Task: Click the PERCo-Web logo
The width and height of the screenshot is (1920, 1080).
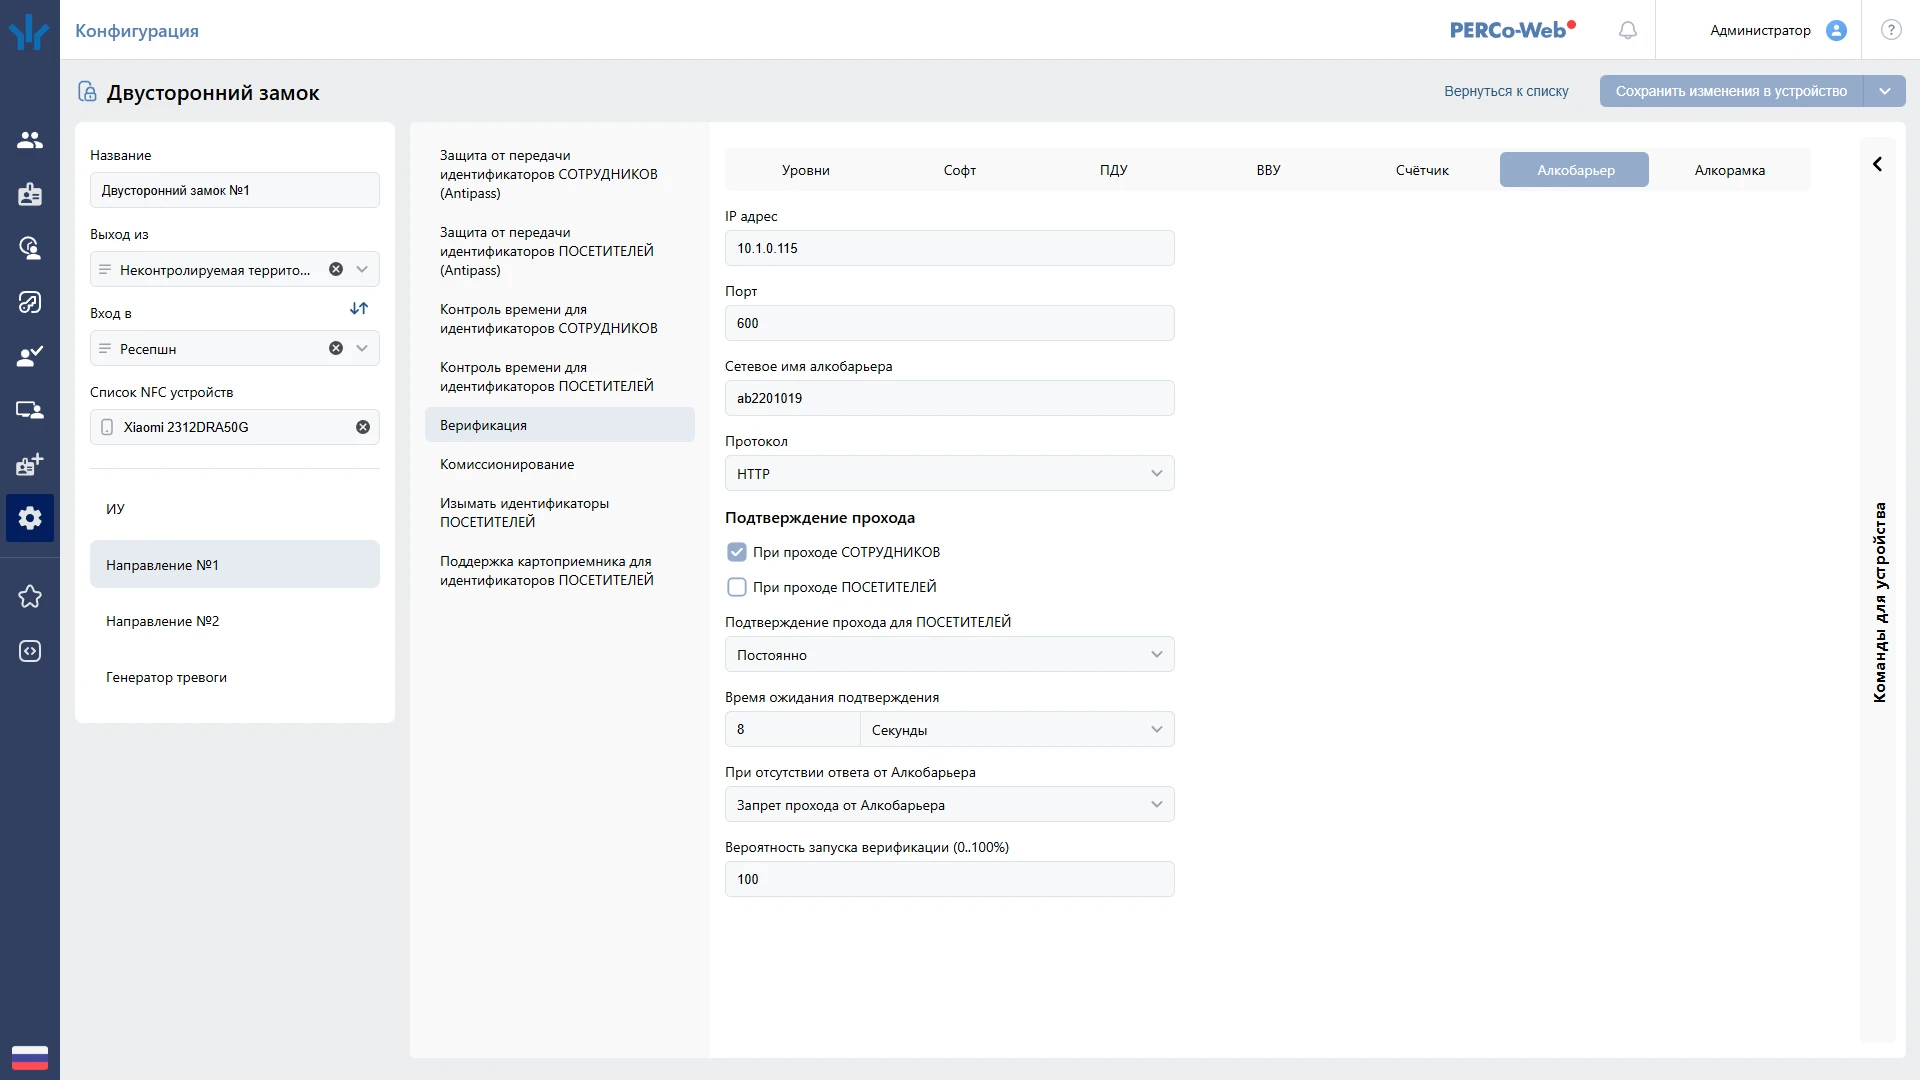Action: (1512, 30)
